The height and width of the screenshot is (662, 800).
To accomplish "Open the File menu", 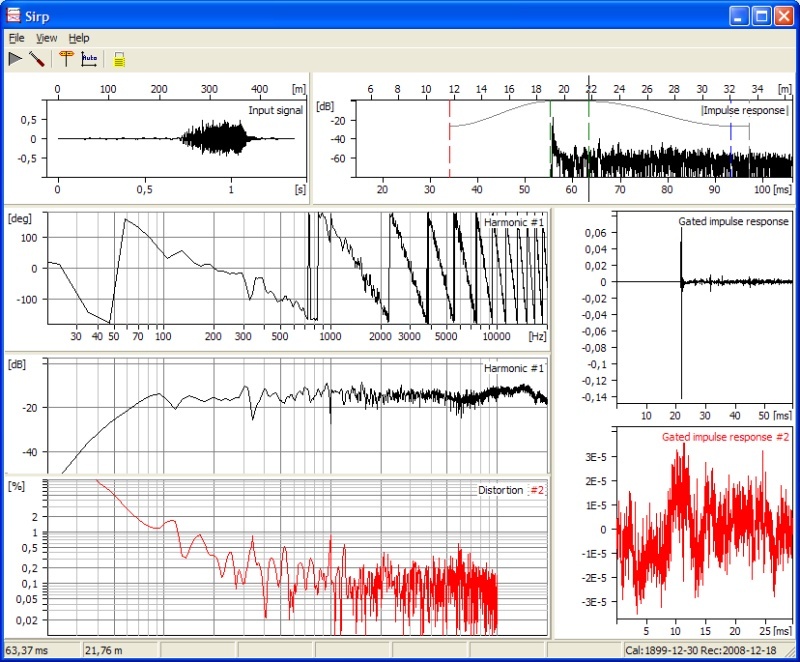I will pos(16,38).
